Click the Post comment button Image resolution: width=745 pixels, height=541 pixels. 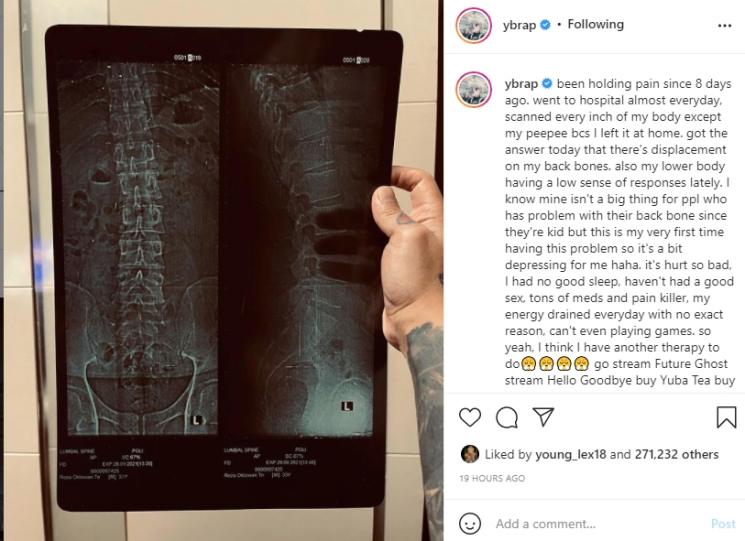(723, 524)
